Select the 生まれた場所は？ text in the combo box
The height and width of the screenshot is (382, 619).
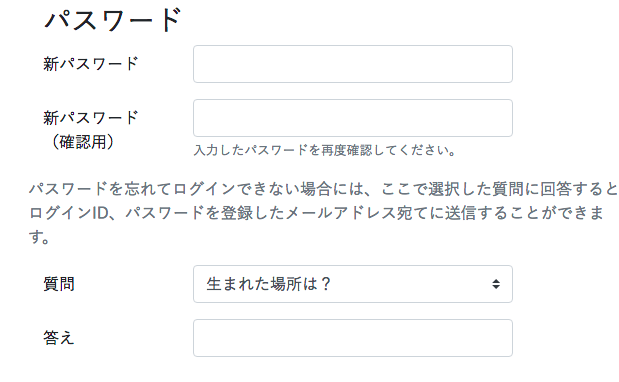pyautogui.click(x=268, y=284)
